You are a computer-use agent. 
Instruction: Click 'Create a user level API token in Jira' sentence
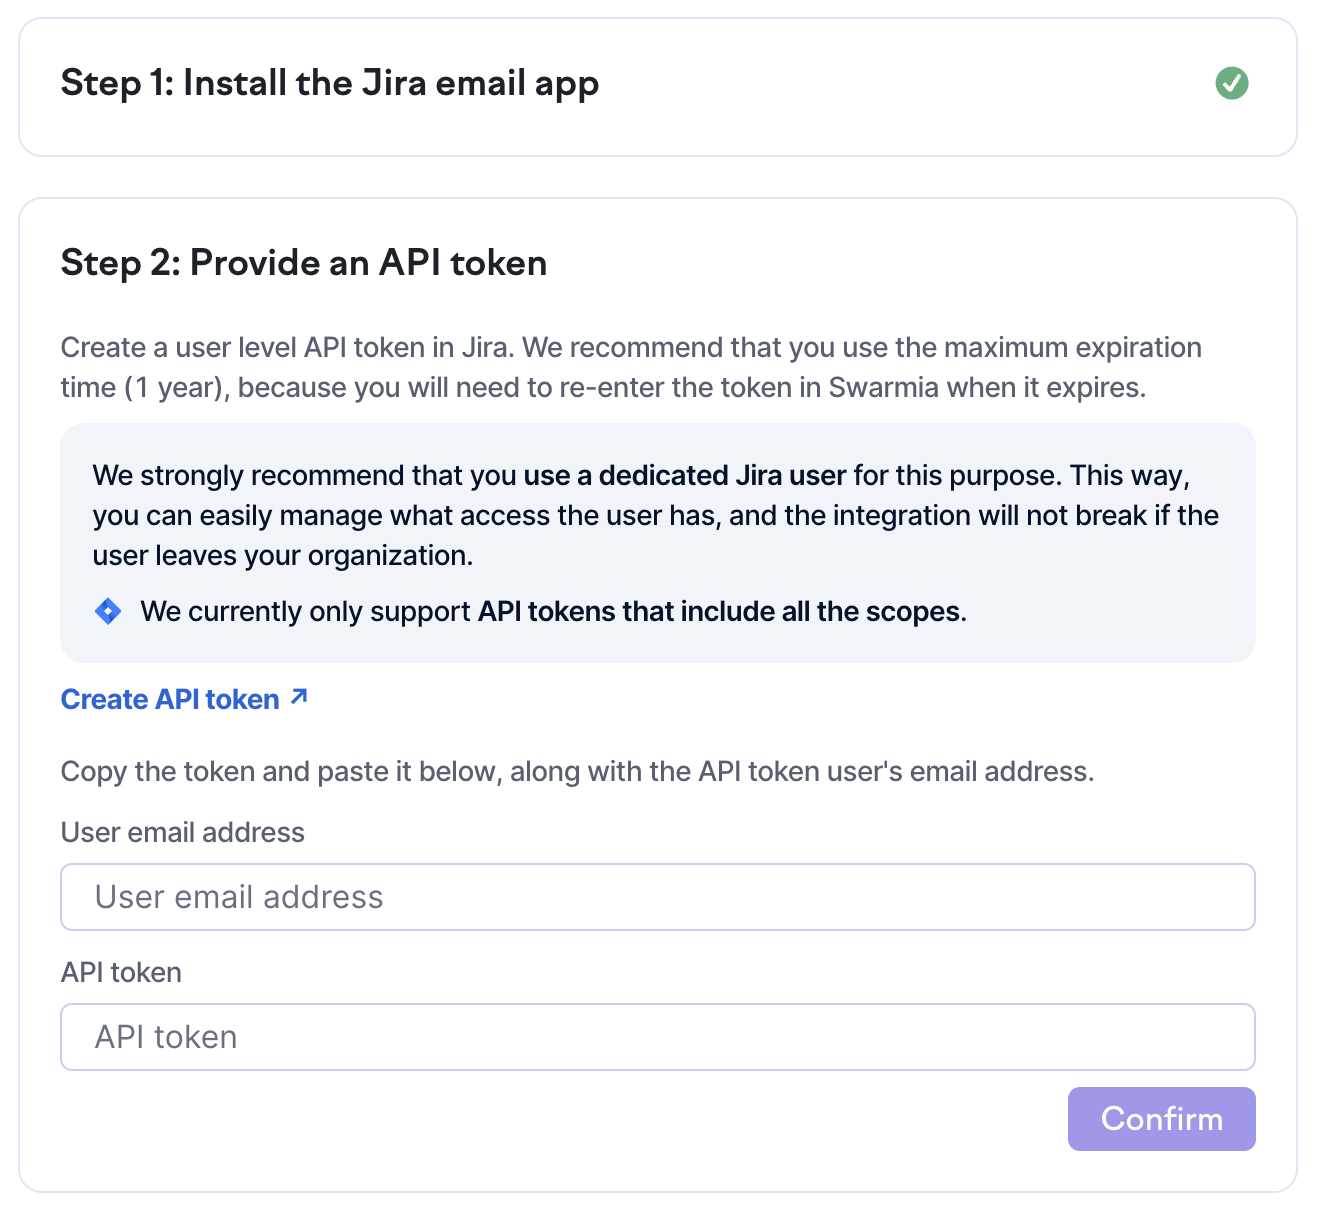tap(287, 347)
